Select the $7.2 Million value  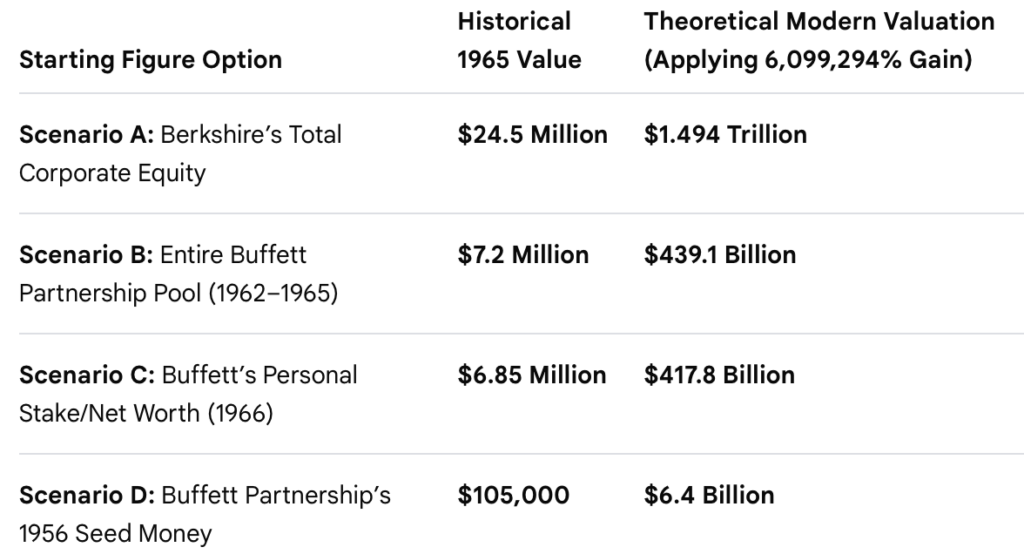(x=523, y=255)
